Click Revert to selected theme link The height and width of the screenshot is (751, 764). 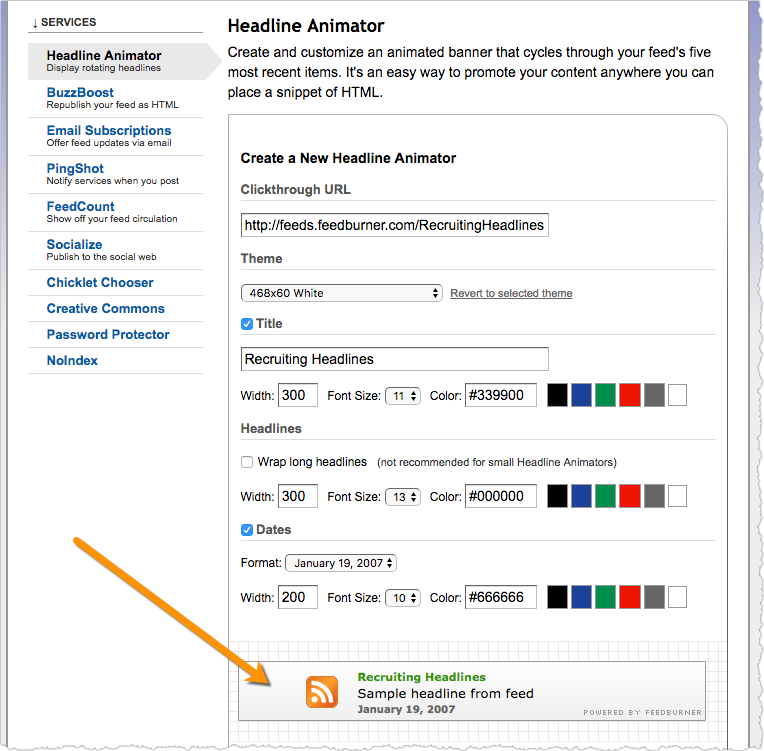pos(511,293)
